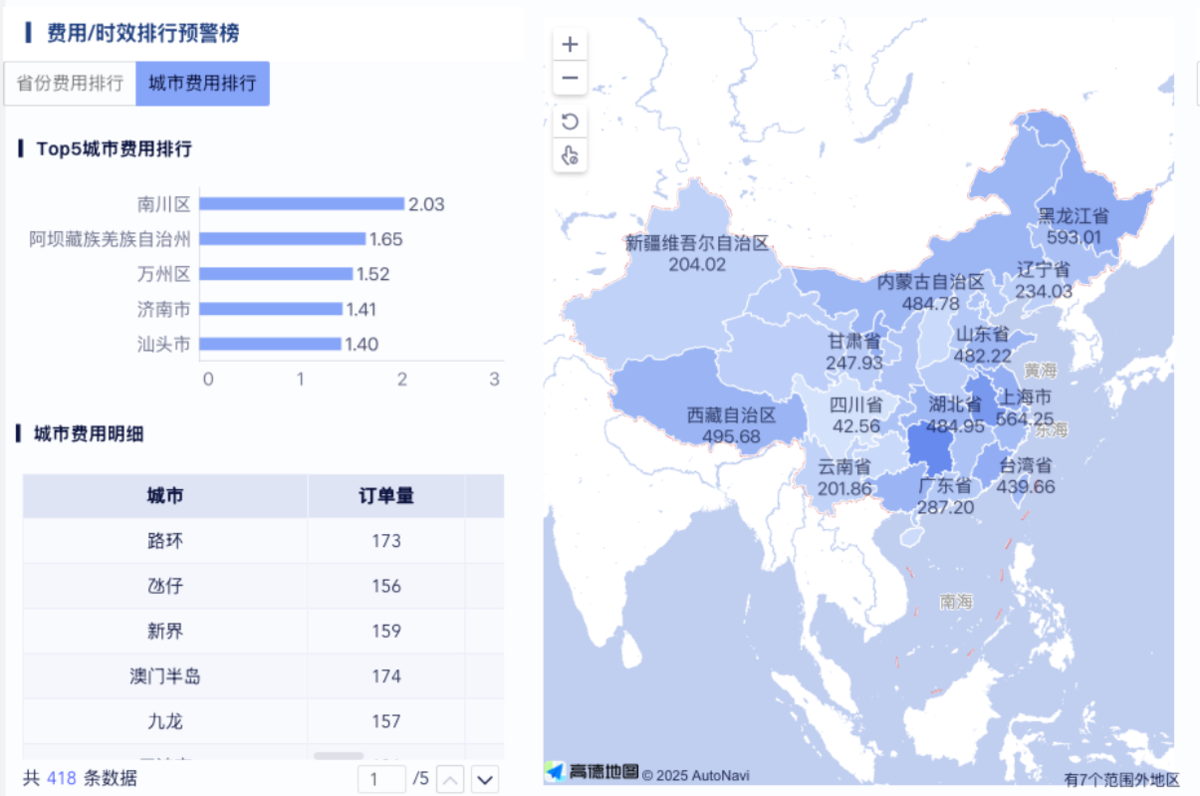Open the 城市费用排行 tab

coord(202,84)
